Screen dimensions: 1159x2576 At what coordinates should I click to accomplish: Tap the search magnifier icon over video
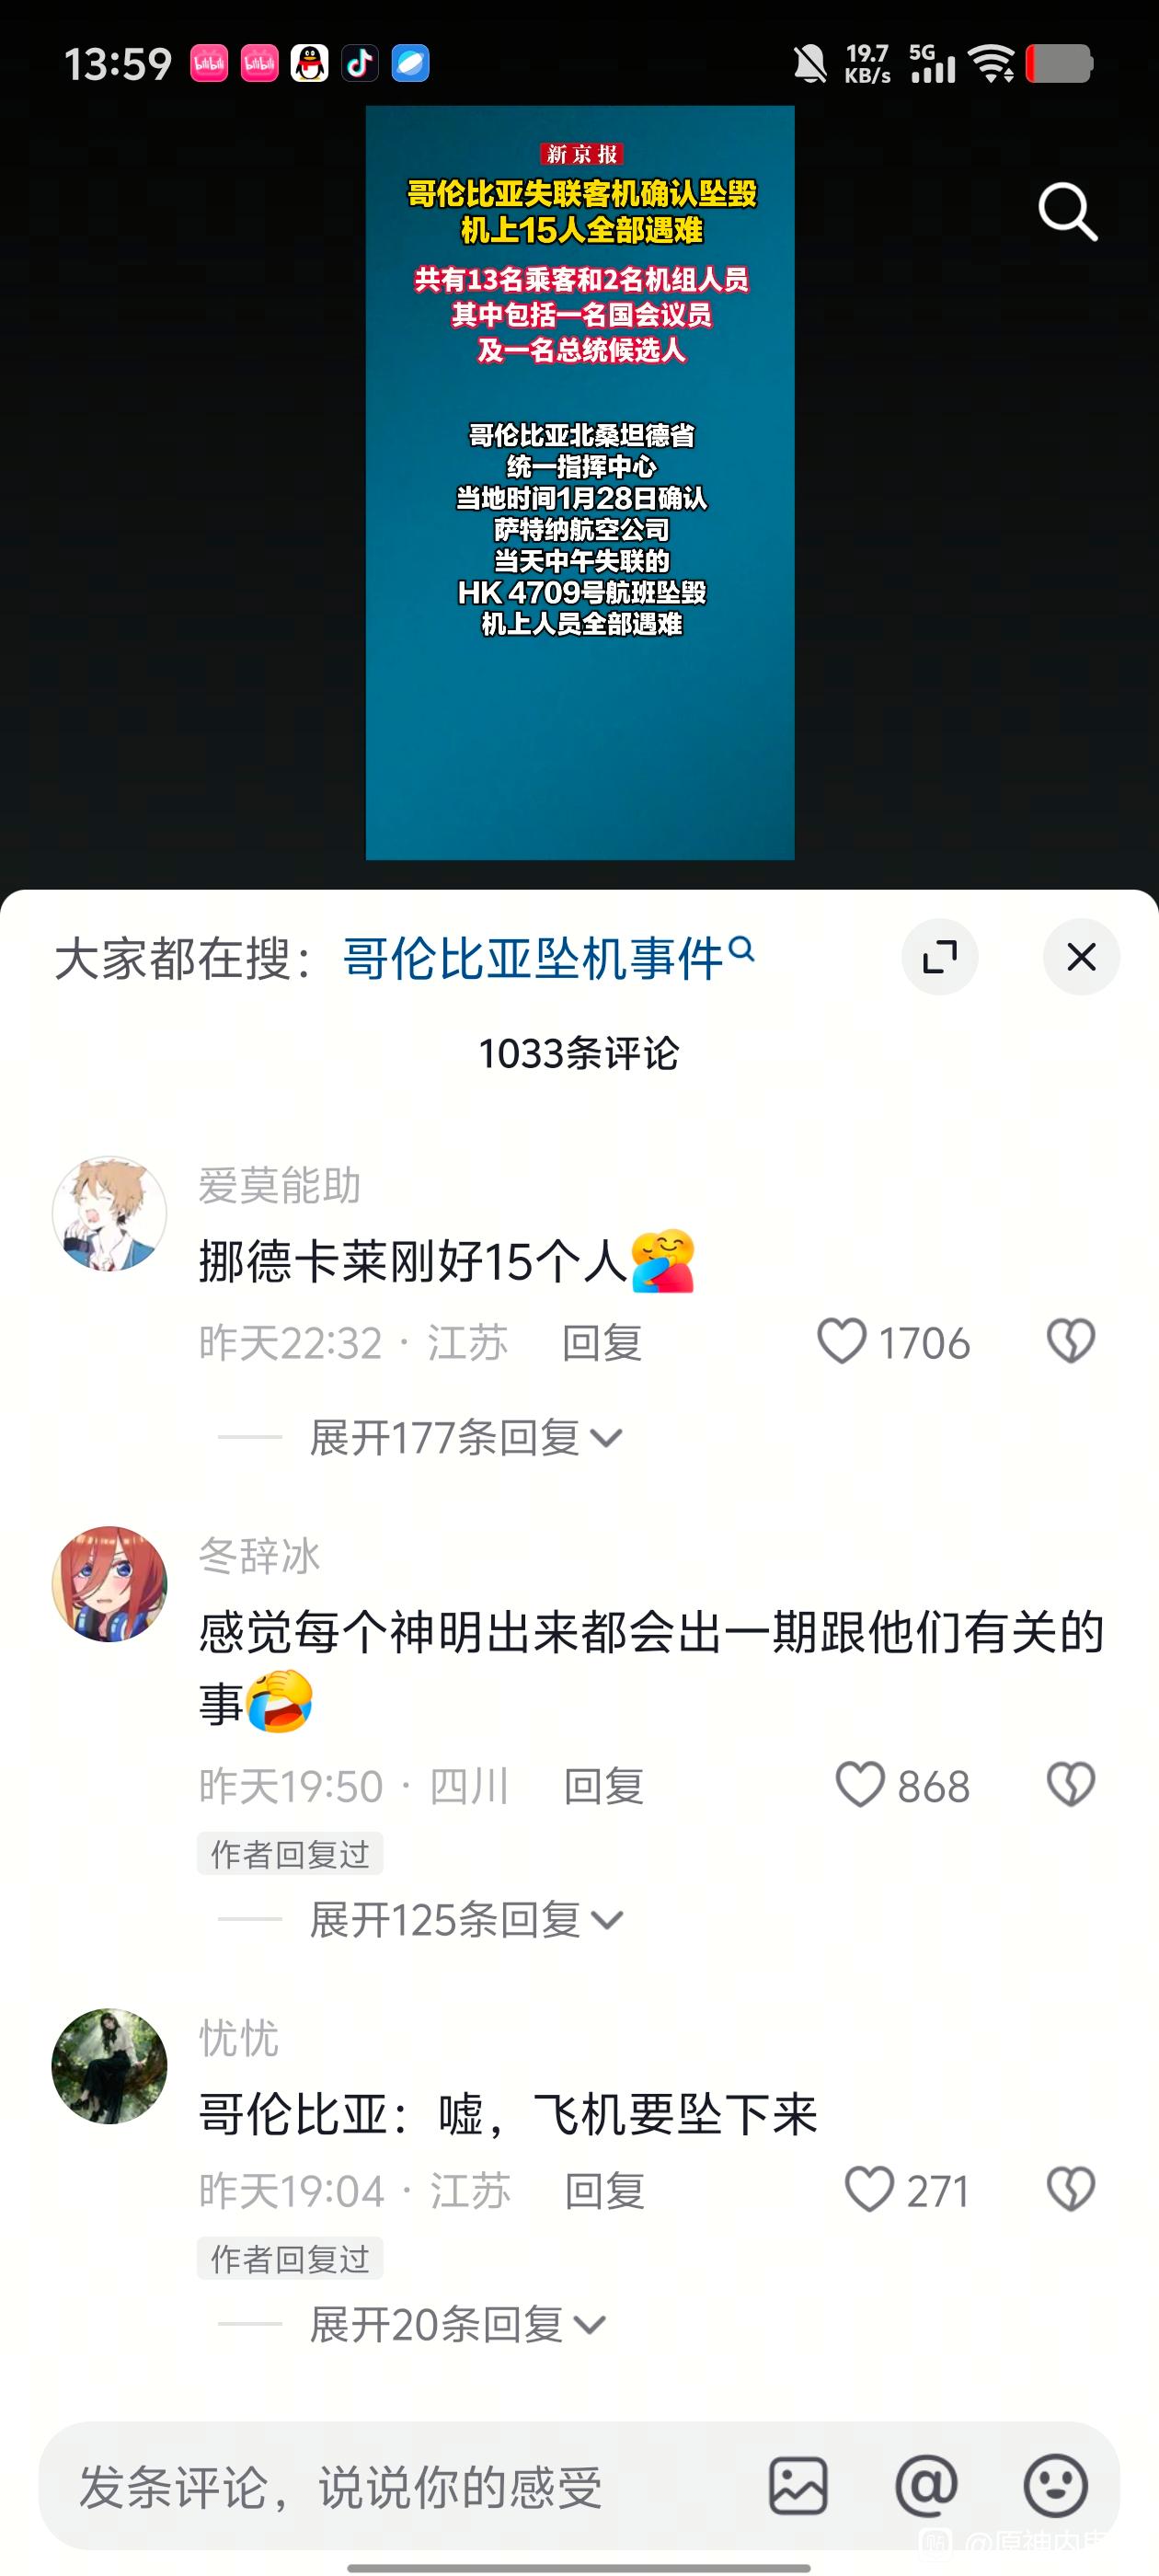click(1068, 211)
